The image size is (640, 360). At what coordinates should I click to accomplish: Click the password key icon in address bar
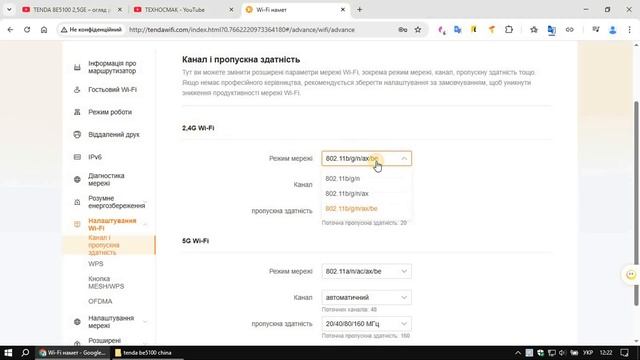coord(402,29)
